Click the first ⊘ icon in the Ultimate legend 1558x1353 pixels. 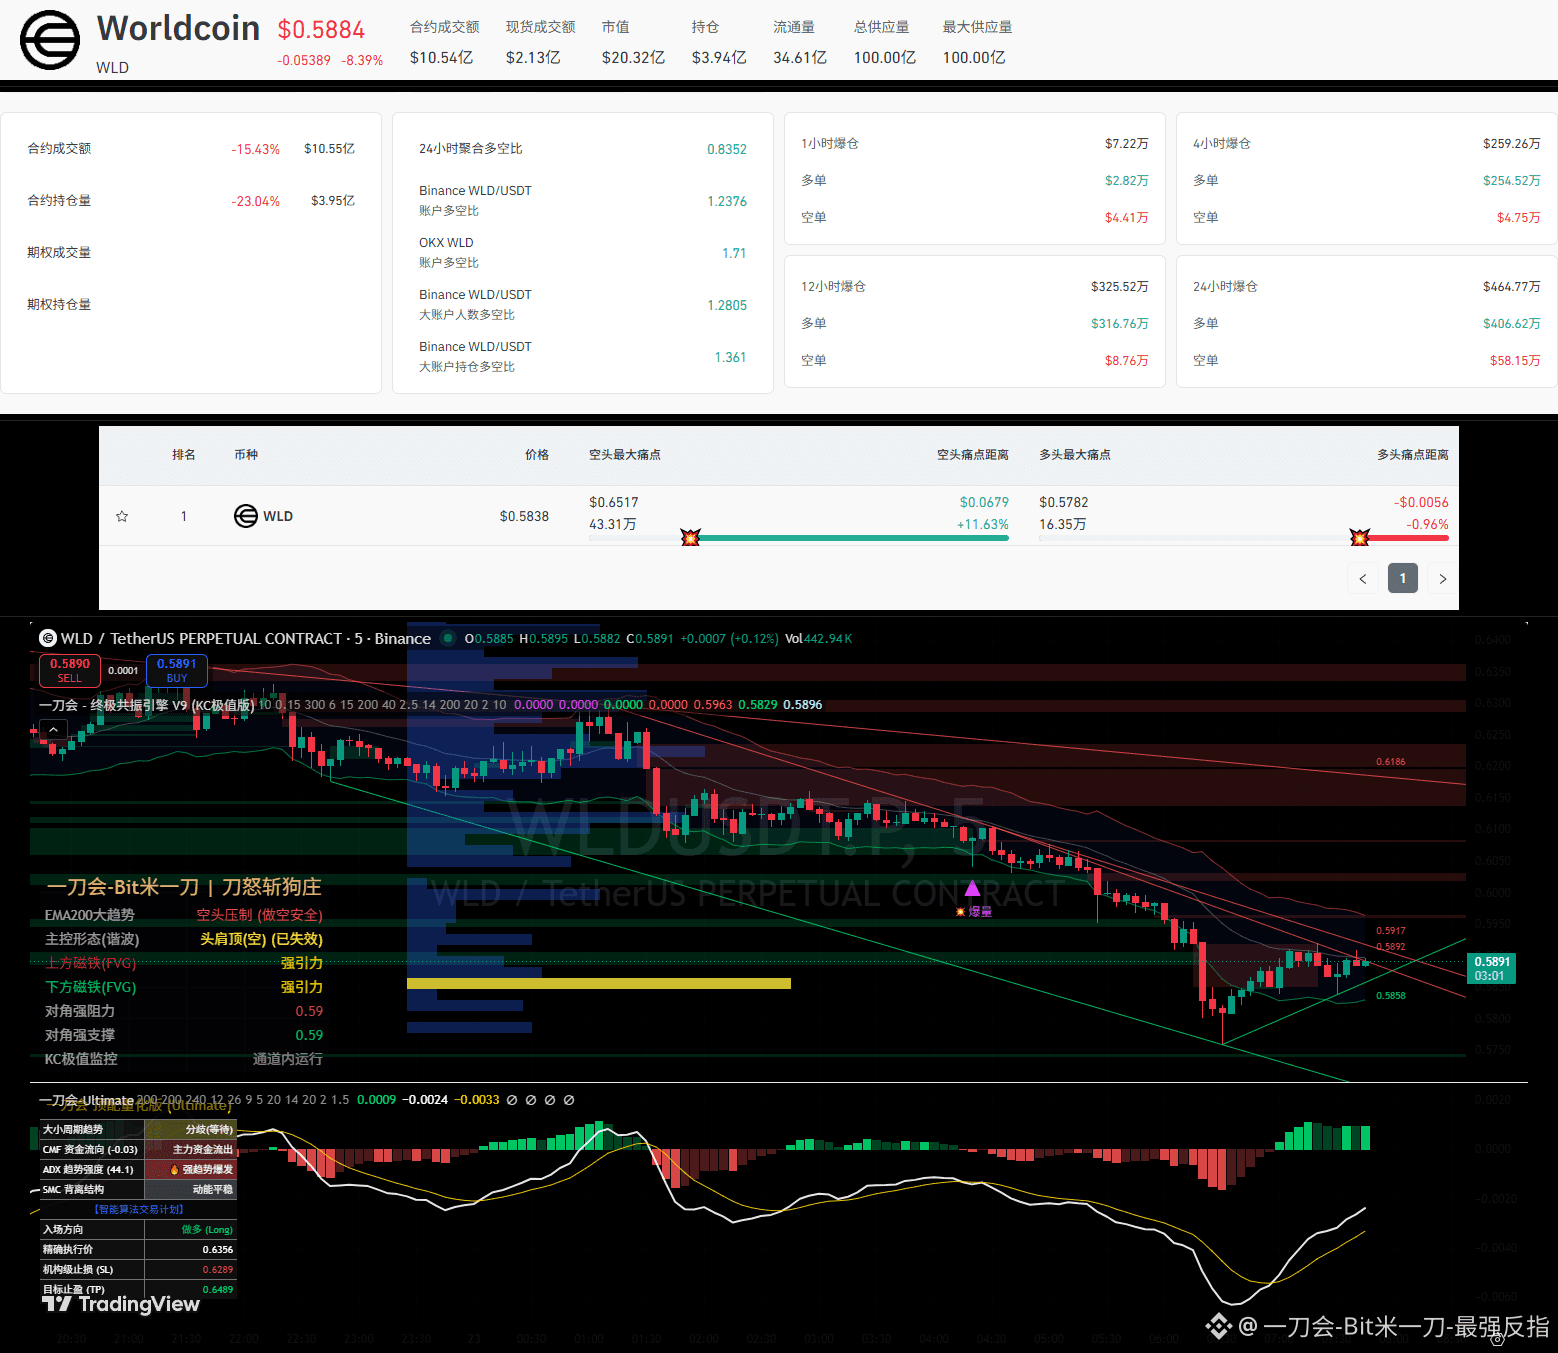(512, 1100)
